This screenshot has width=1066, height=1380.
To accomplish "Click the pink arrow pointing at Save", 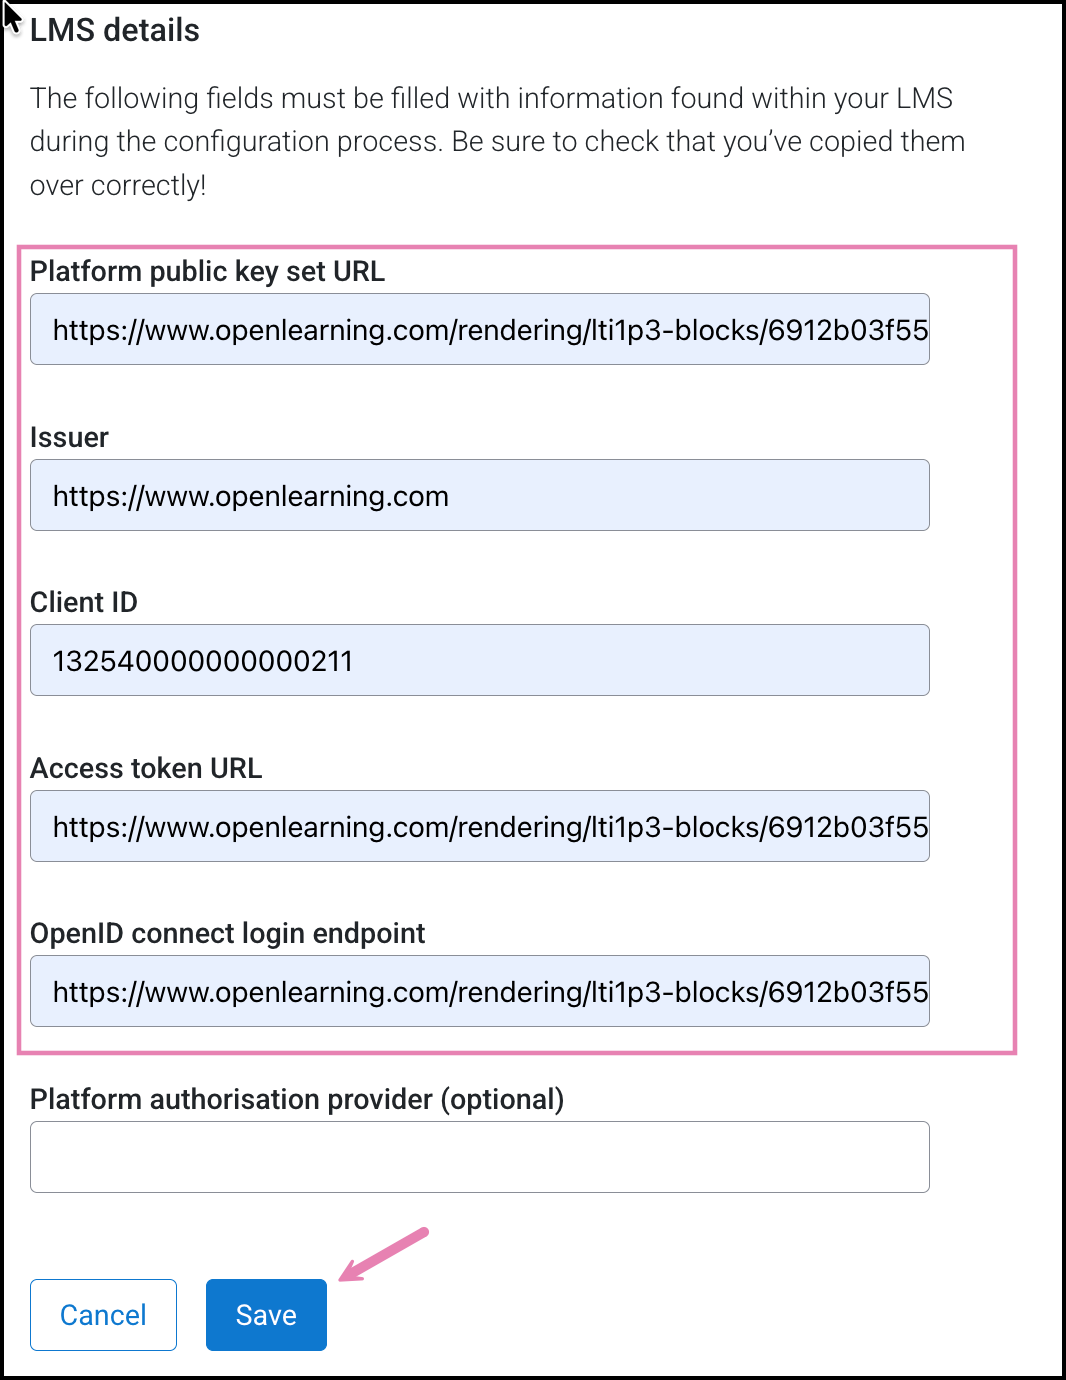I will click(x=383, y=1254).
